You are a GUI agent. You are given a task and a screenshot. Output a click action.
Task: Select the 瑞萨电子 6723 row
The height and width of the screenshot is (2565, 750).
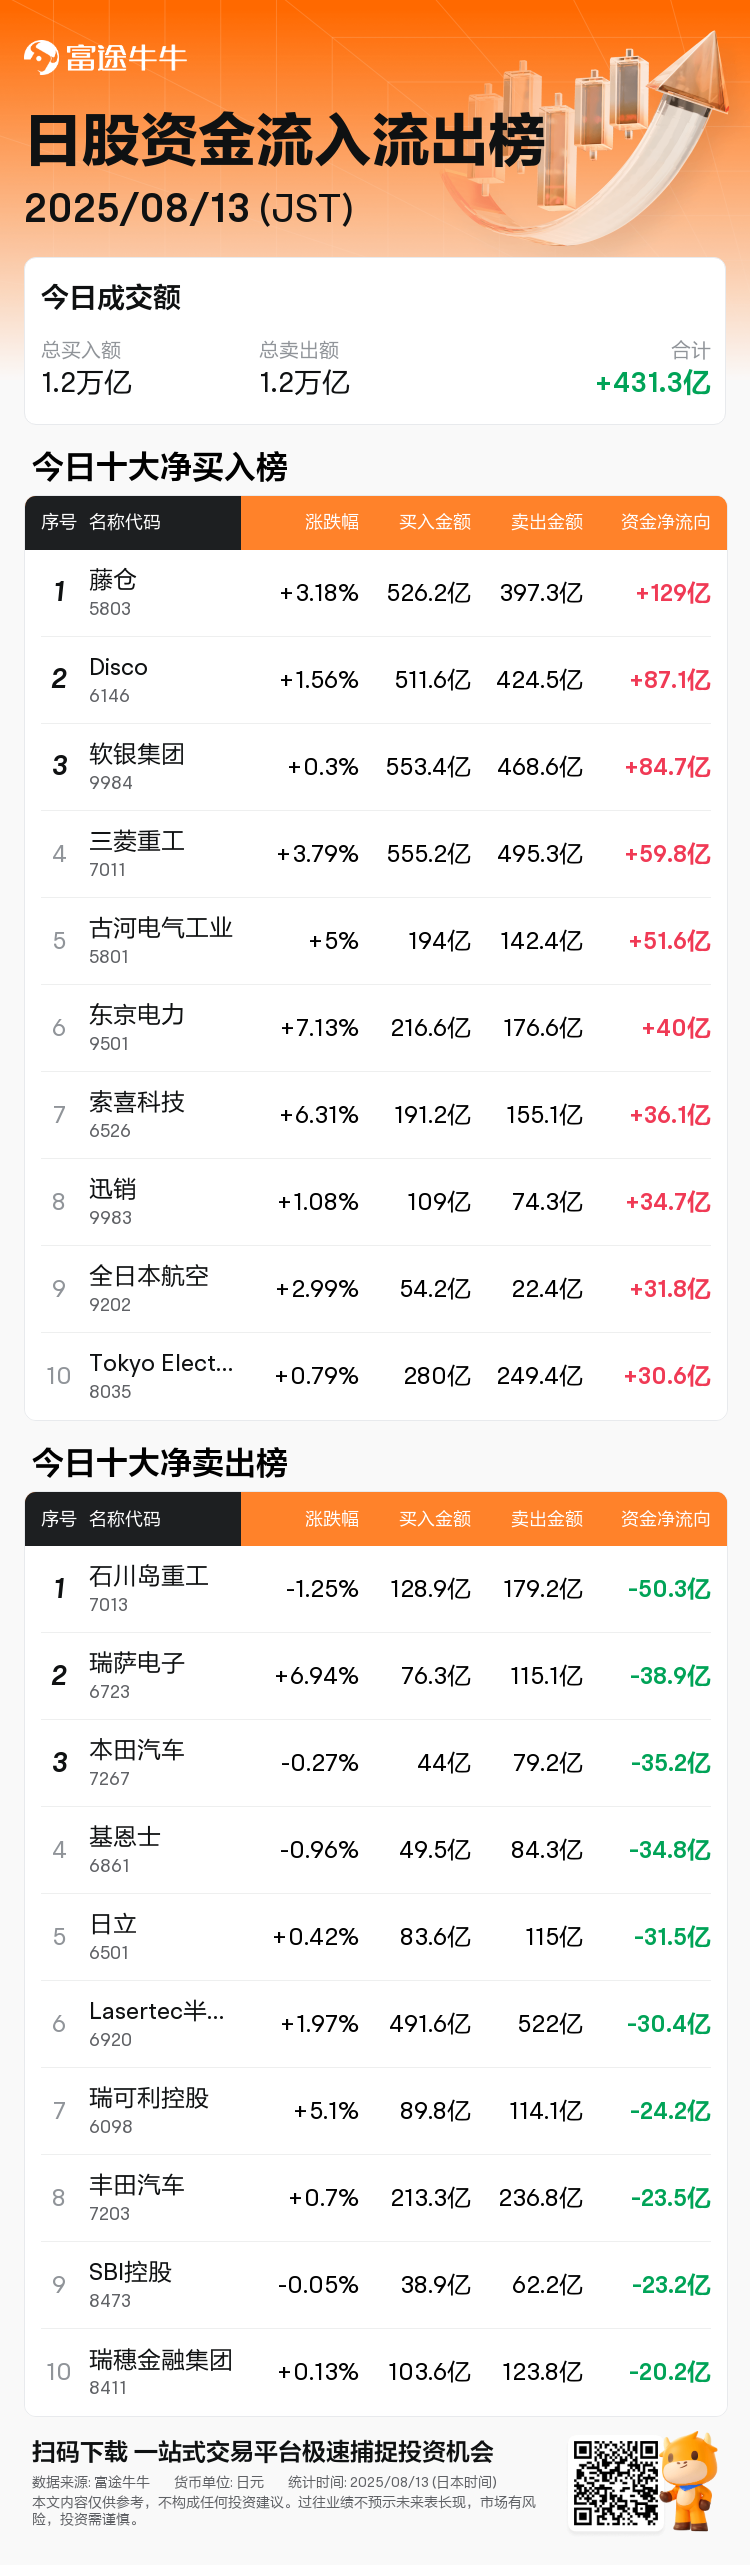point(376,1676)
